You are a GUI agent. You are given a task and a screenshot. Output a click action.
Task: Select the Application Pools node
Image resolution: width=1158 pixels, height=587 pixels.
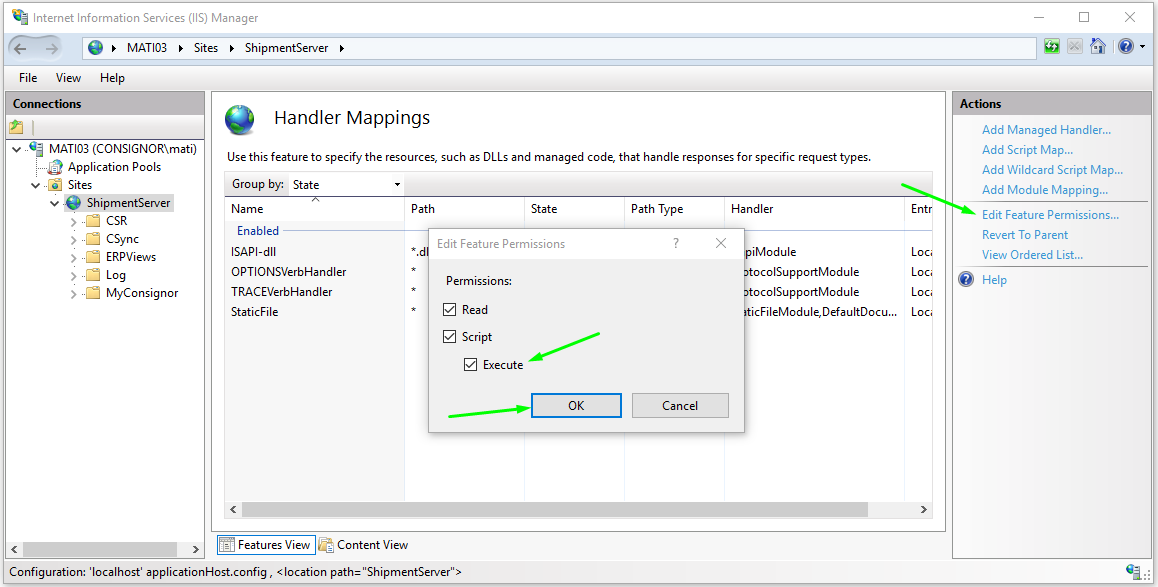click(113, 167)
